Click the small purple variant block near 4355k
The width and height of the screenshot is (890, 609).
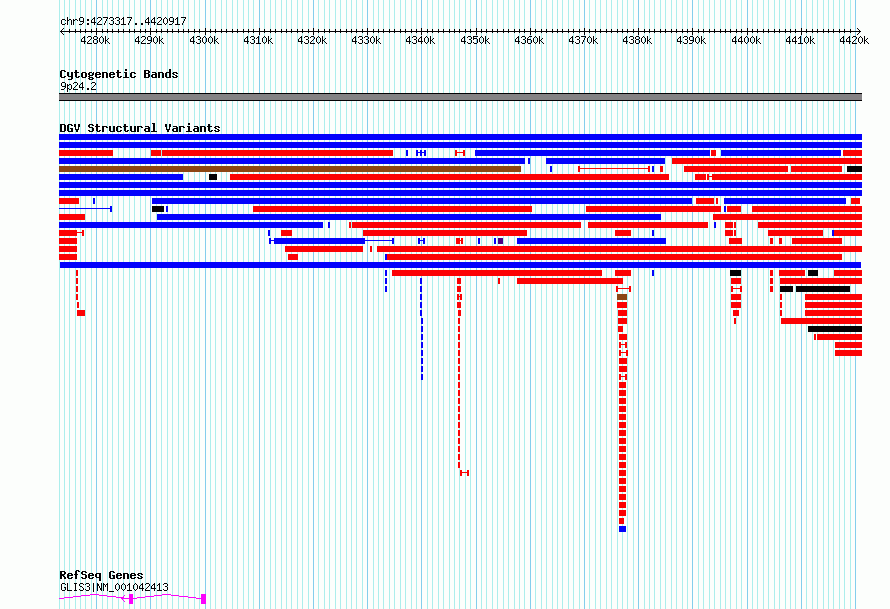pyautogui.click(x=500, y=241)
